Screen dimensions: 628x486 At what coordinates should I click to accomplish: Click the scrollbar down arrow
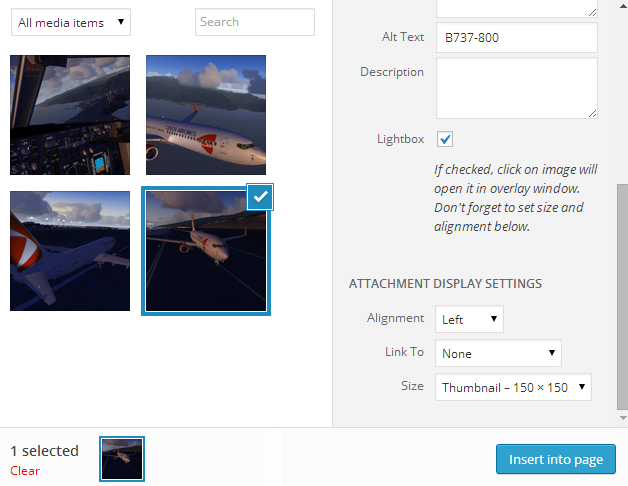(623, 418)
